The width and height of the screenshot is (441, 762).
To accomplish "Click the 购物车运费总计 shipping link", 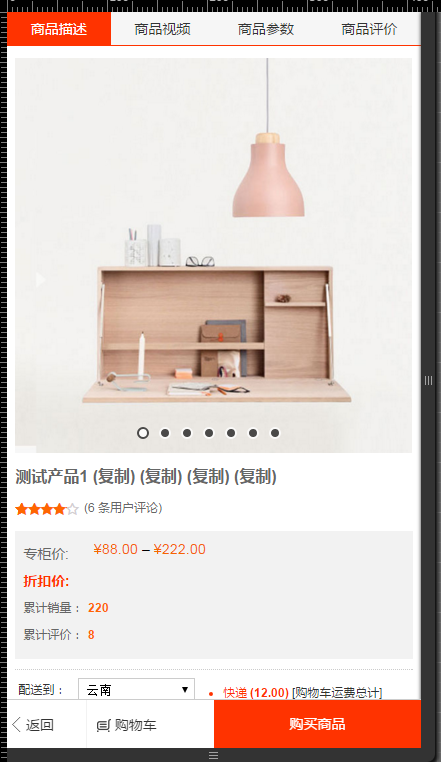I will click(x=337, y=693).
